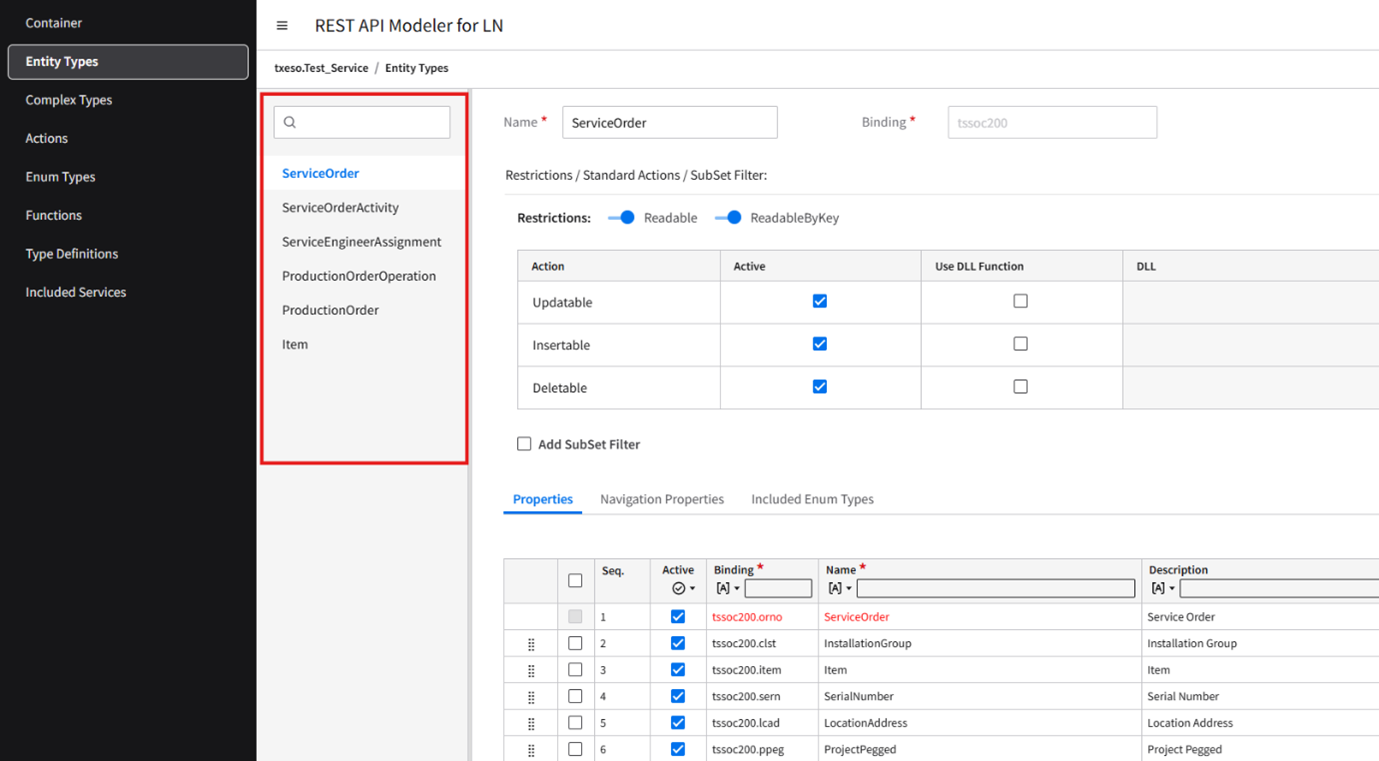Screen dimensions: 1379x761
Task: Open Complex Types in the sidebar
Action: pos(69,100)
